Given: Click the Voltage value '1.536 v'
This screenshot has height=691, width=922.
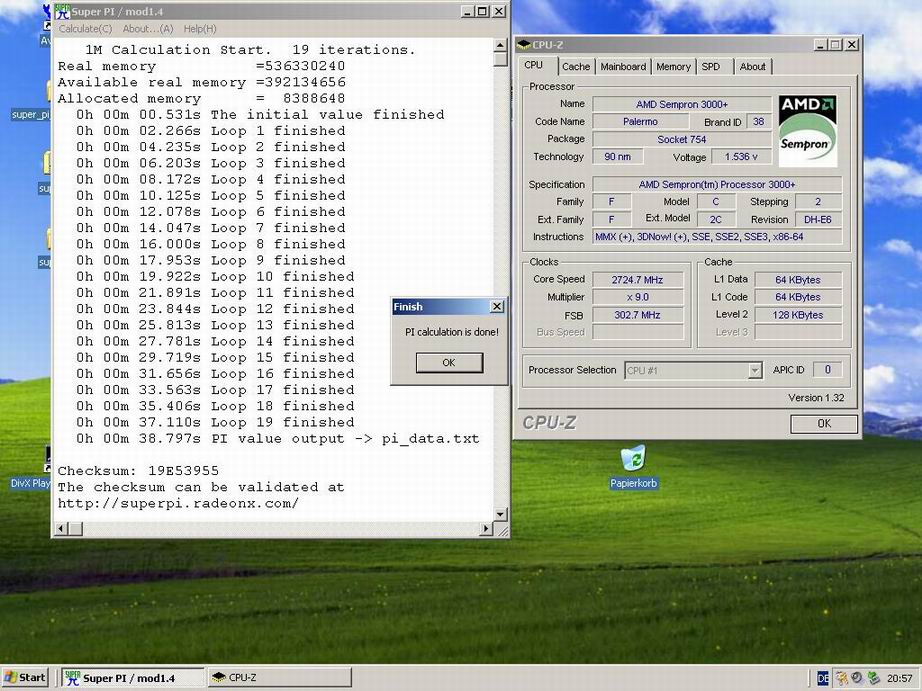Looking at the screenshot, I should coord(741,156).
